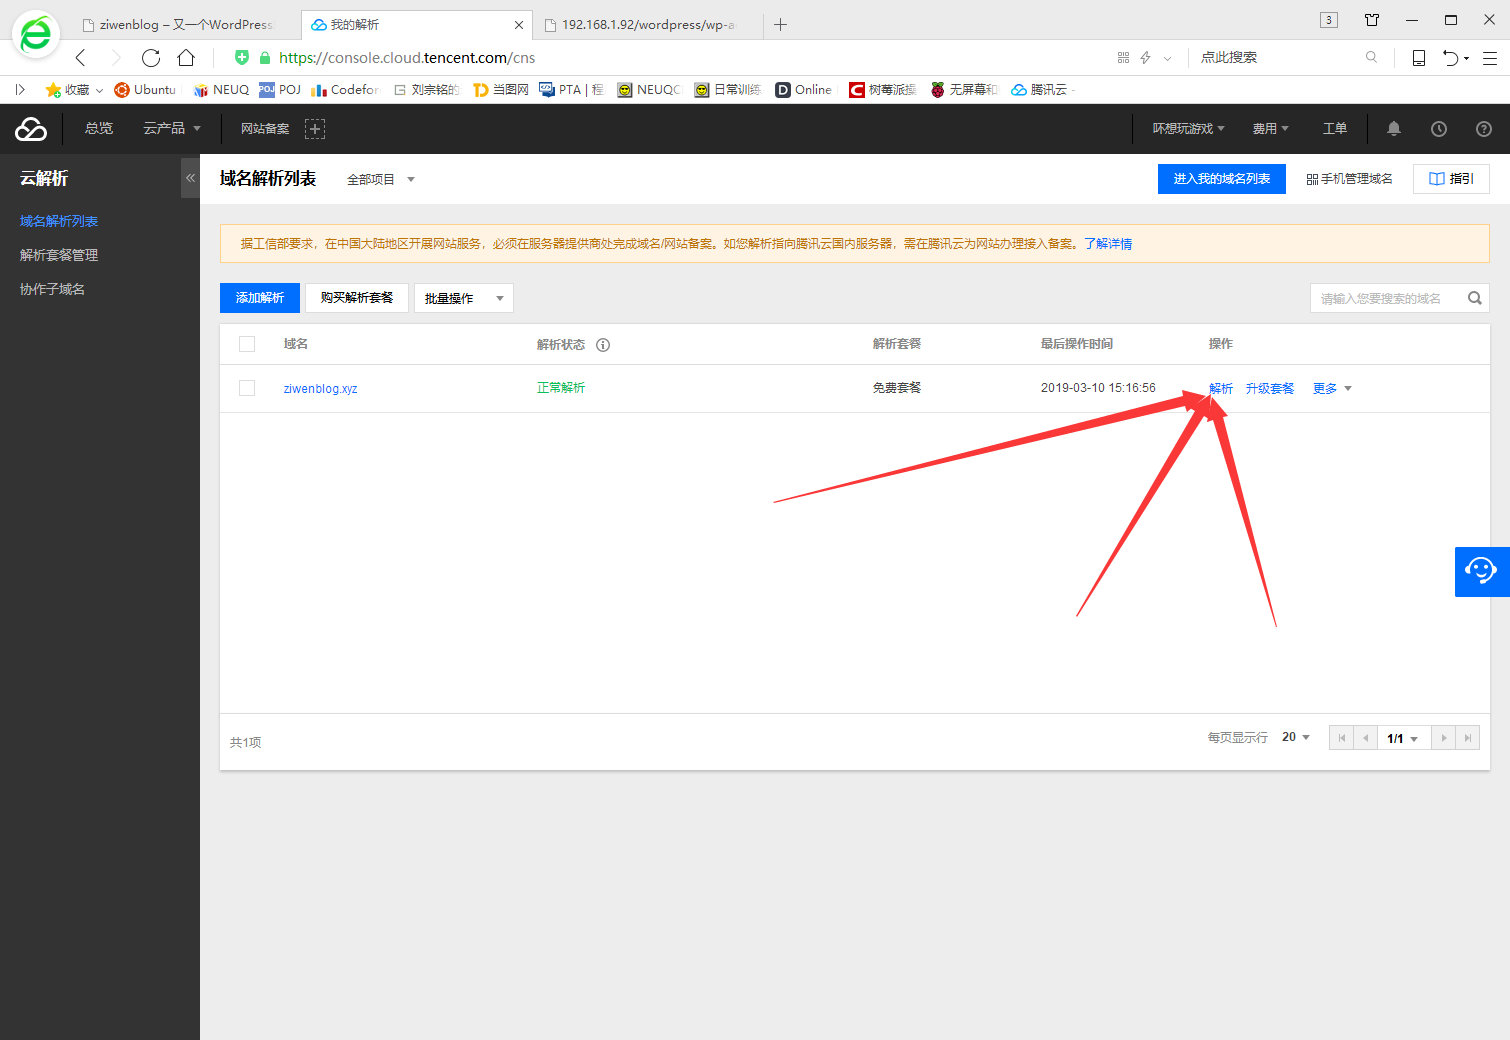The height and width of the screenshot is (1040, 1510).
Task: Expand the 费用 dropdown
Action: click(1270, 128)
